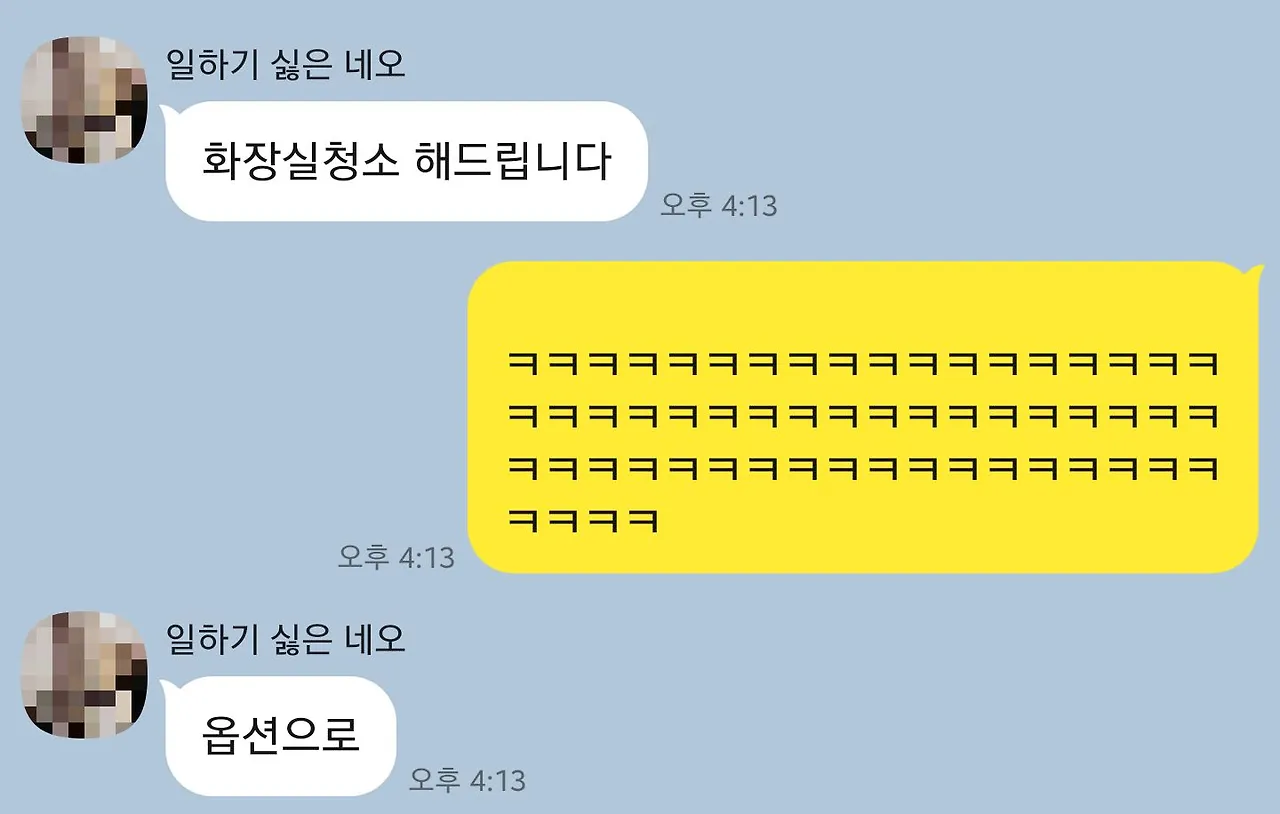Click the 오후 4:13 timestamp beside yellow bubble
Image resolution: width=1280 pixels, height=814 pixels.
click(396, 557)
